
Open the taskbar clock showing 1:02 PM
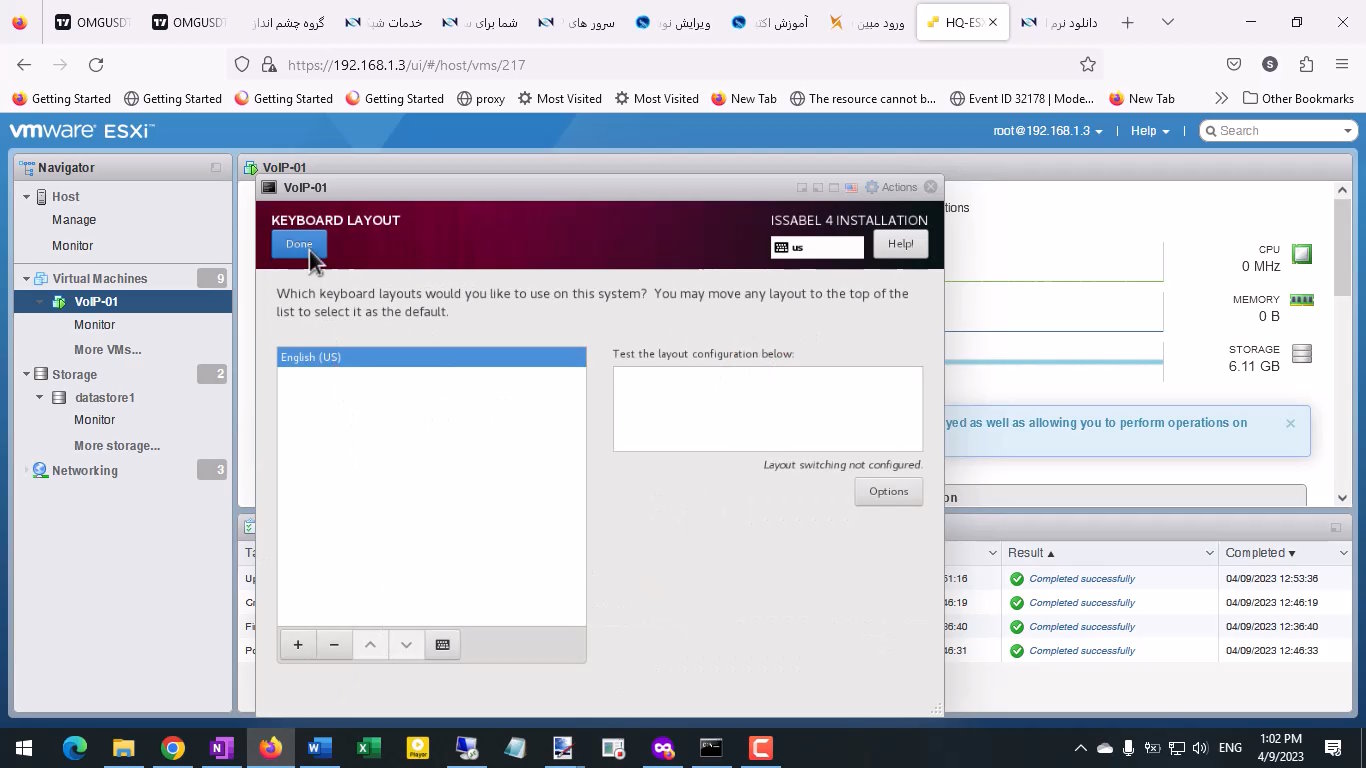1281,748
